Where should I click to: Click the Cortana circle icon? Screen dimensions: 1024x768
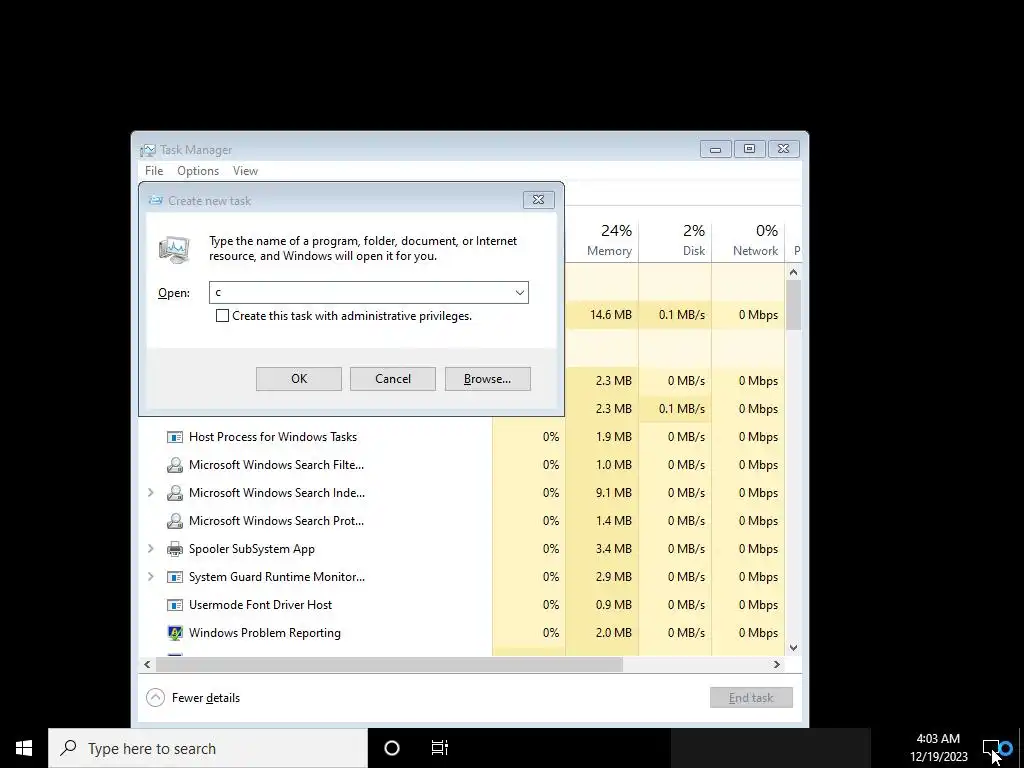(x=392, y=748)
